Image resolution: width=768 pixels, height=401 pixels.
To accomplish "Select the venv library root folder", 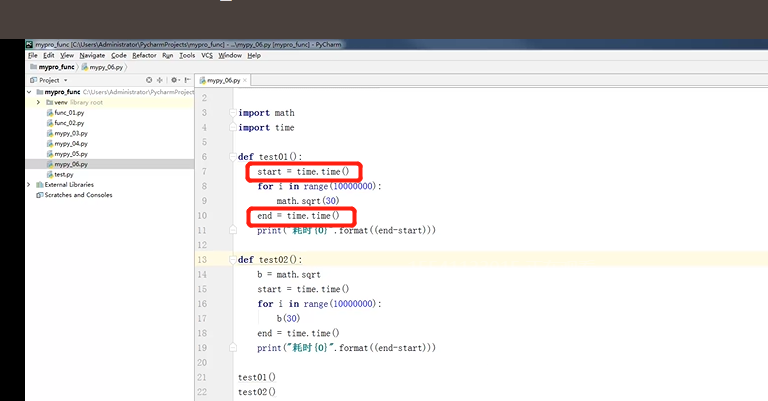I will tap(74, 102).
